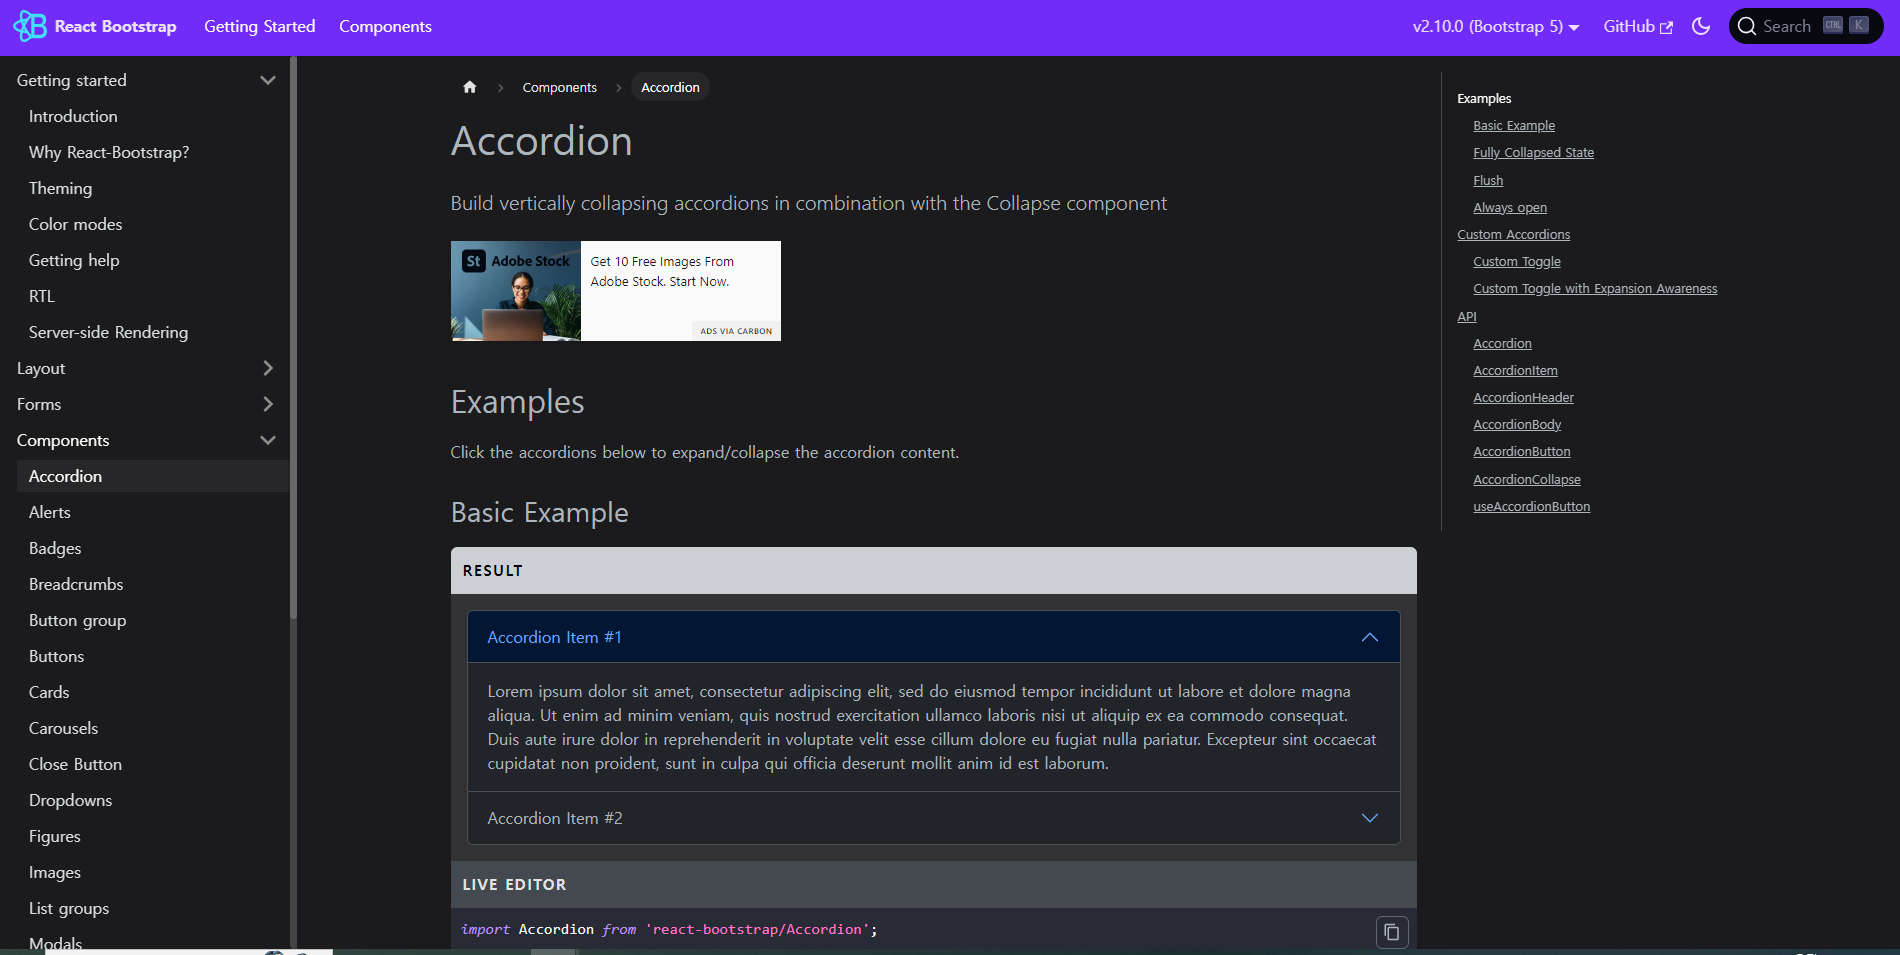This screenshot has width=1900, height=955.
Task: Select Alerts in the sidebar
Action: click(x=50, y=512)
